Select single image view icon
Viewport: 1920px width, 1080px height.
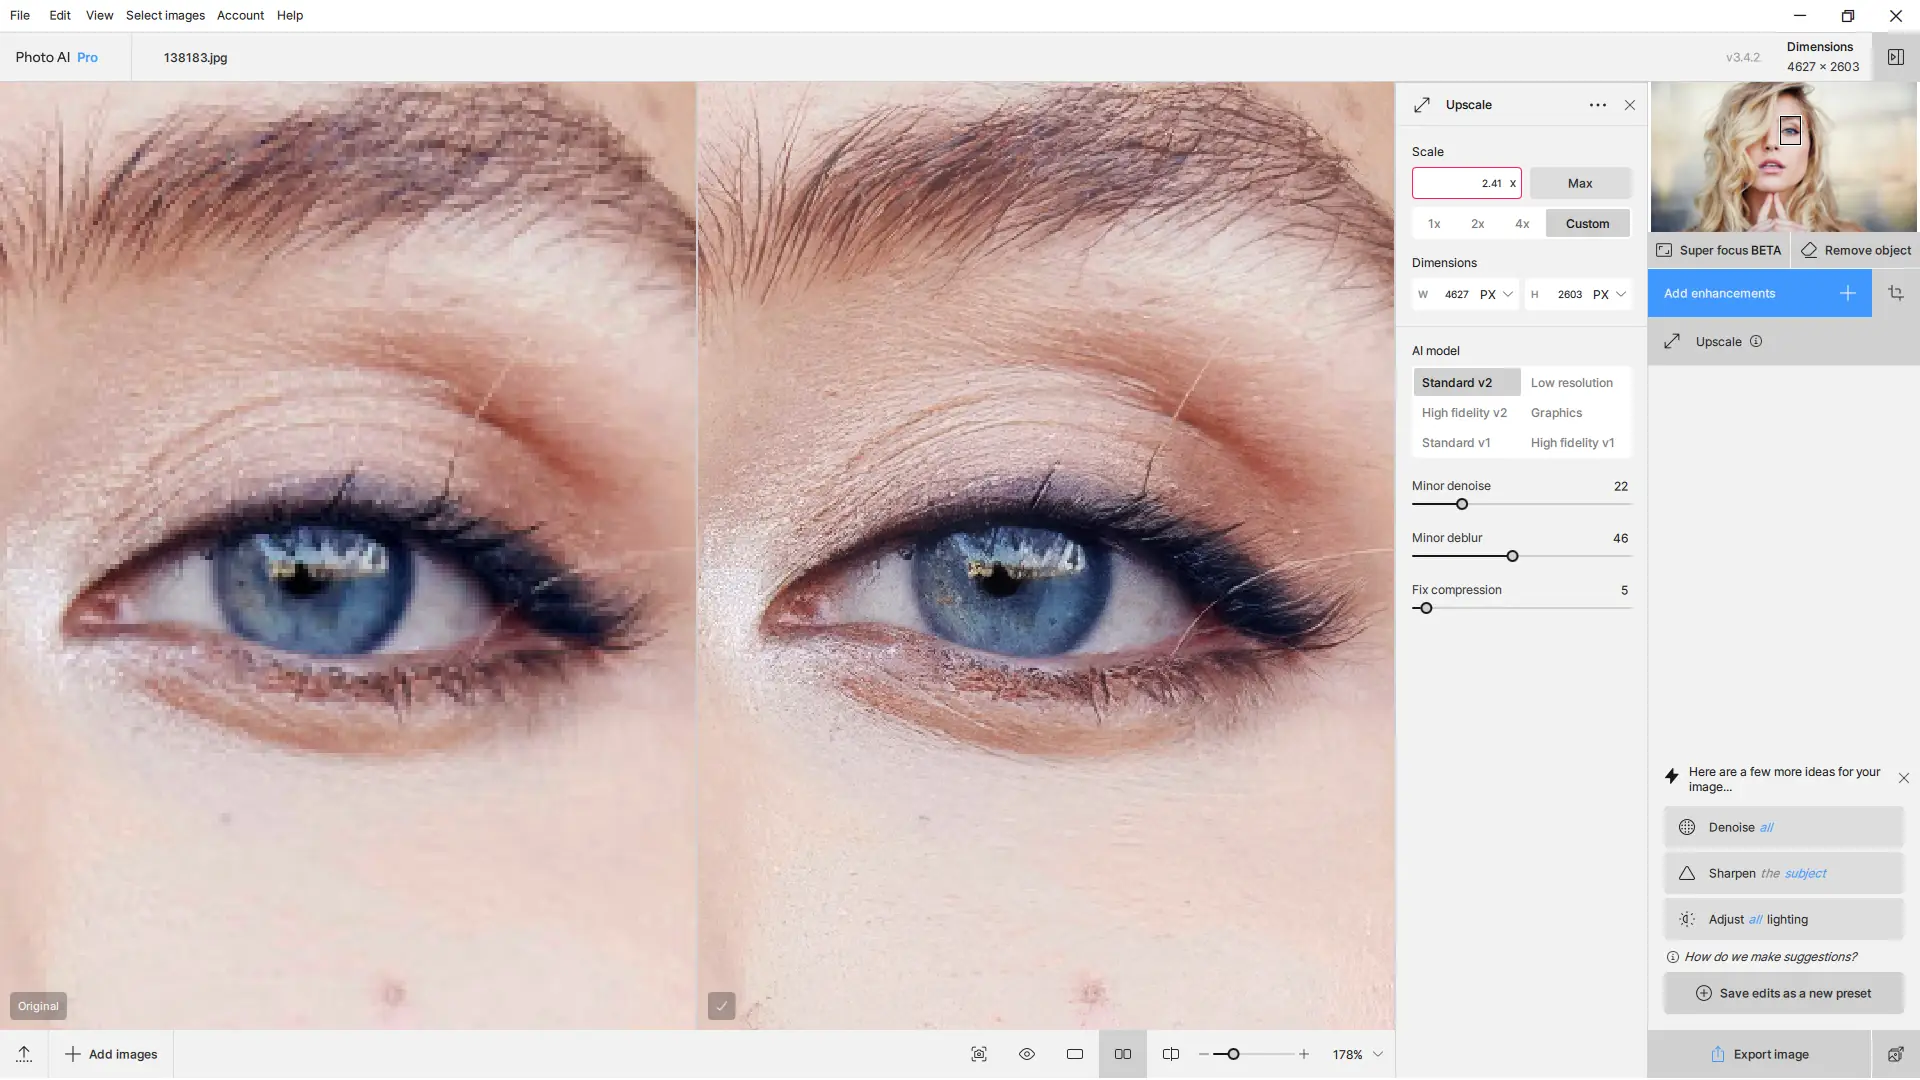pos(1074,1054)
